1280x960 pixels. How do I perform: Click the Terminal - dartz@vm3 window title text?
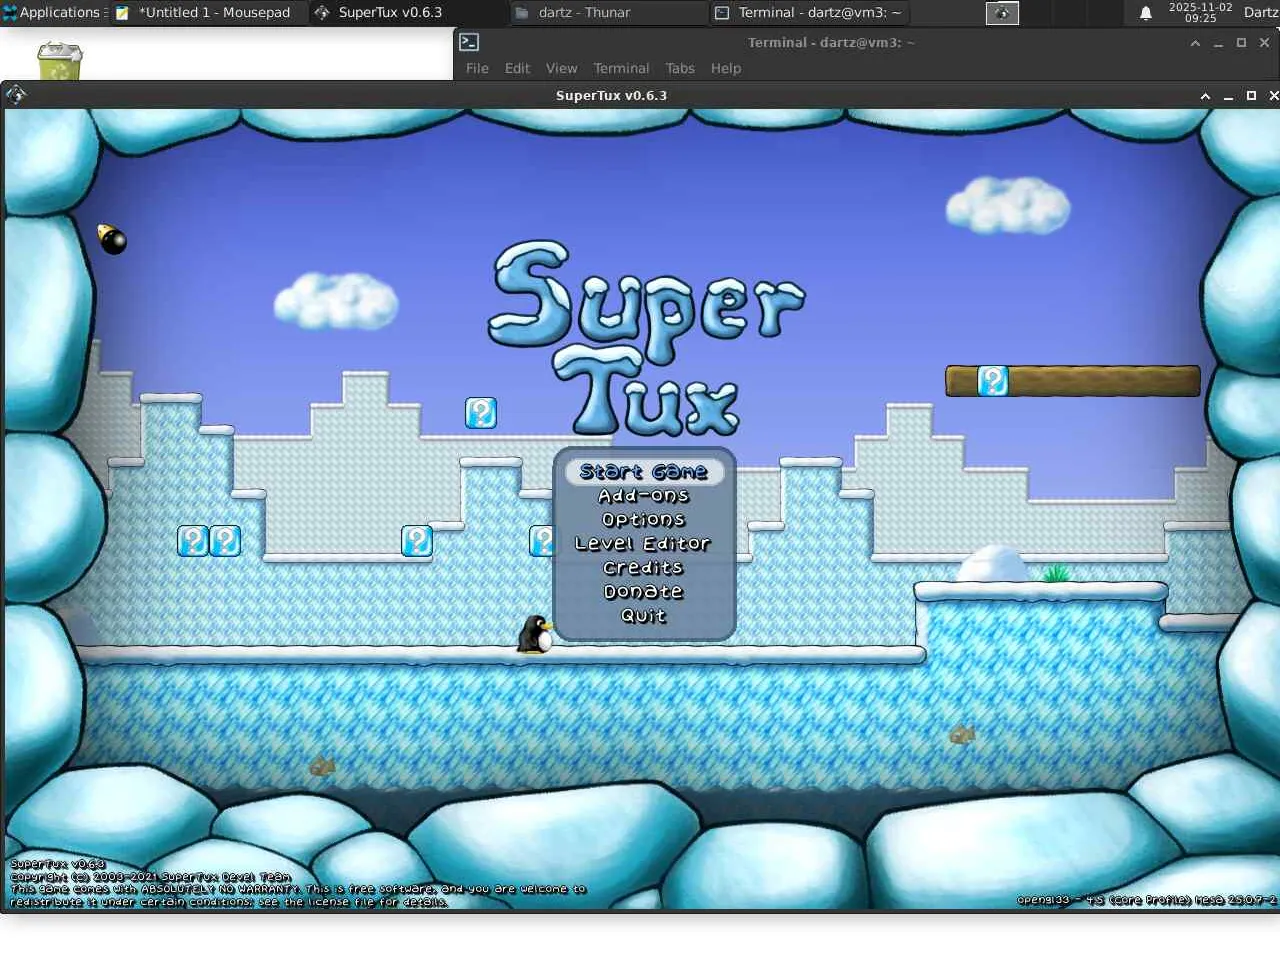[x=831, y=42]
